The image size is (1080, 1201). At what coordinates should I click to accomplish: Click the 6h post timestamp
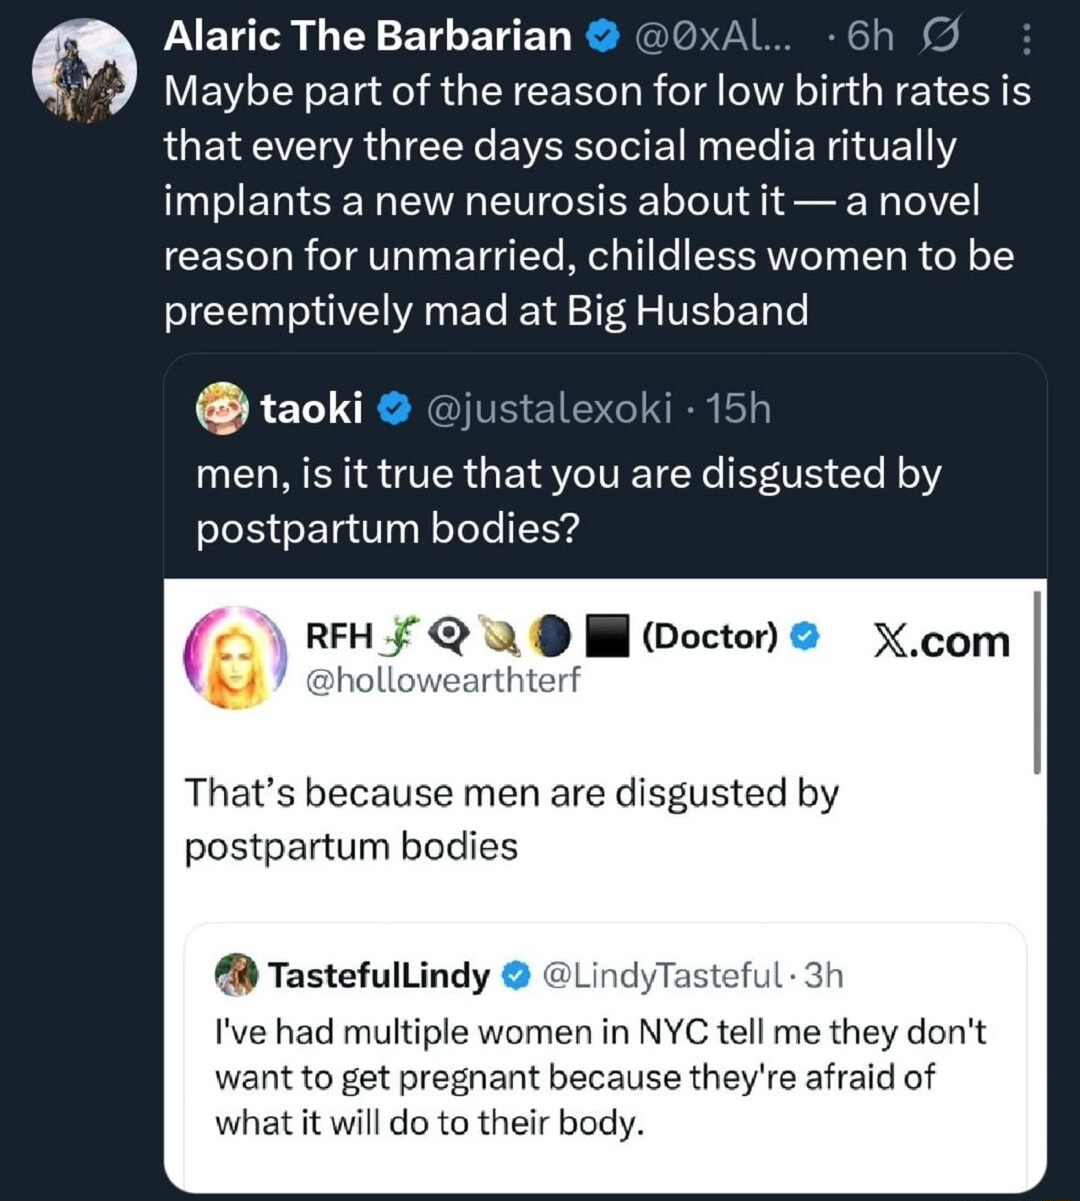[x=870, y=37]
